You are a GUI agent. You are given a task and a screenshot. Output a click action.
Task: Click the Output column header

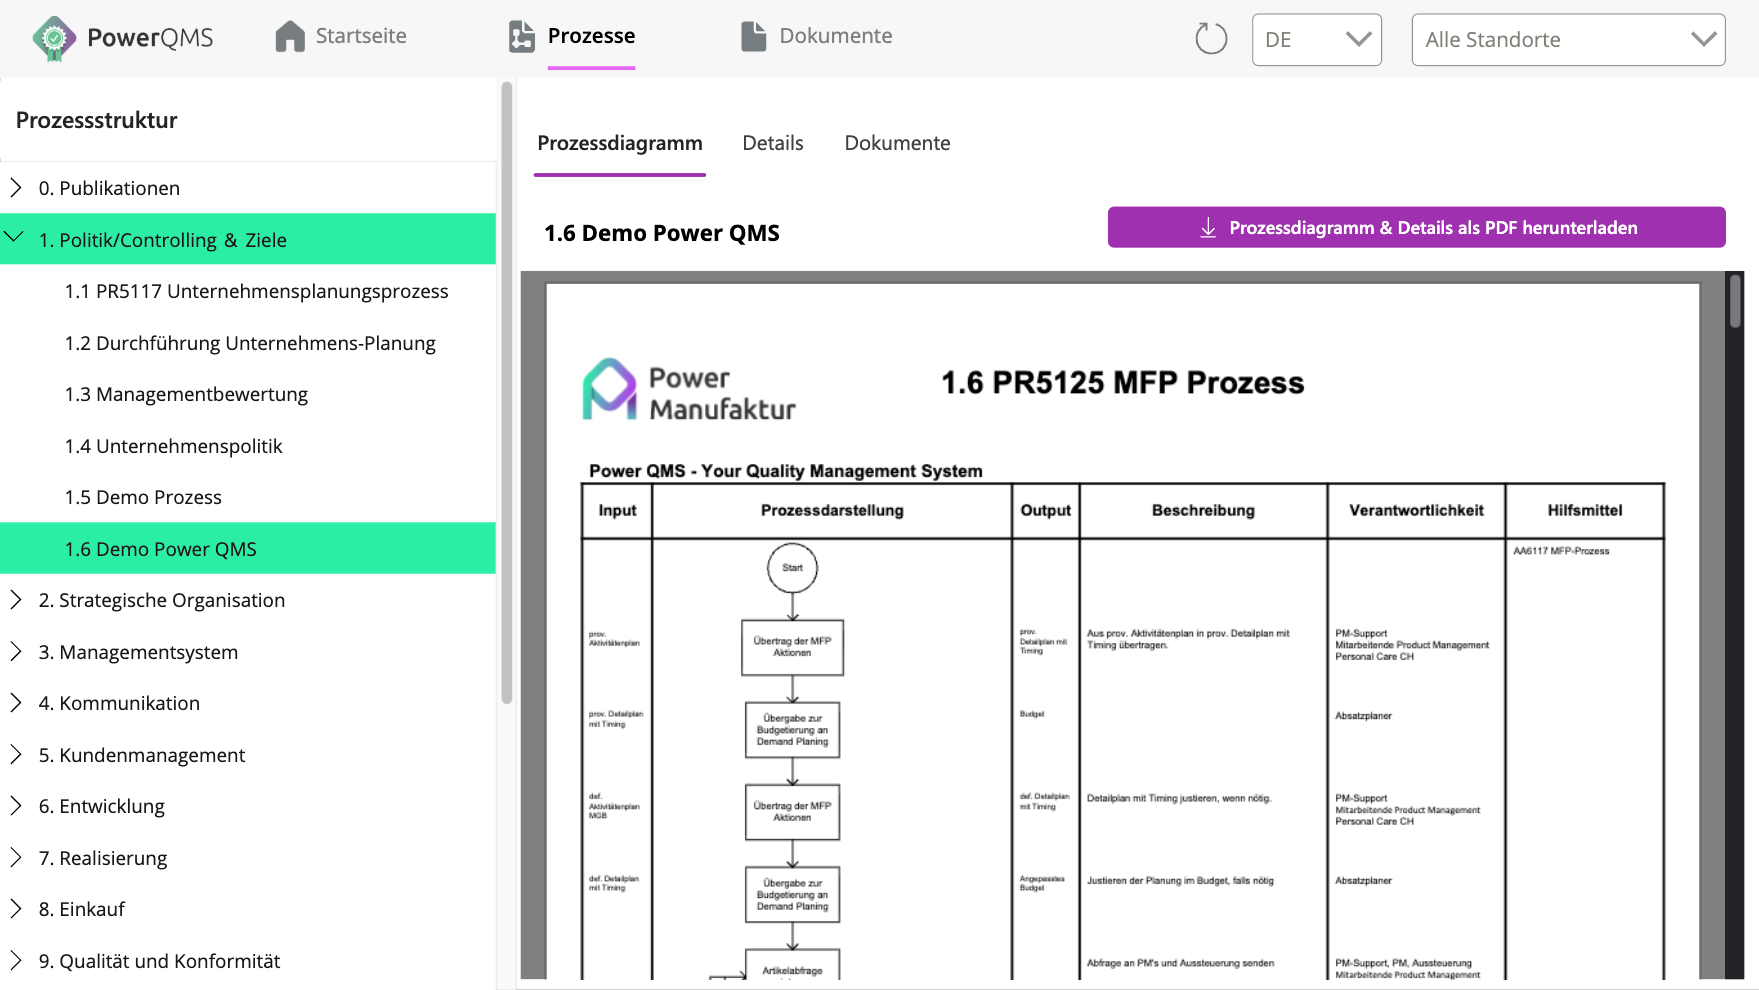click(1045, 510)
